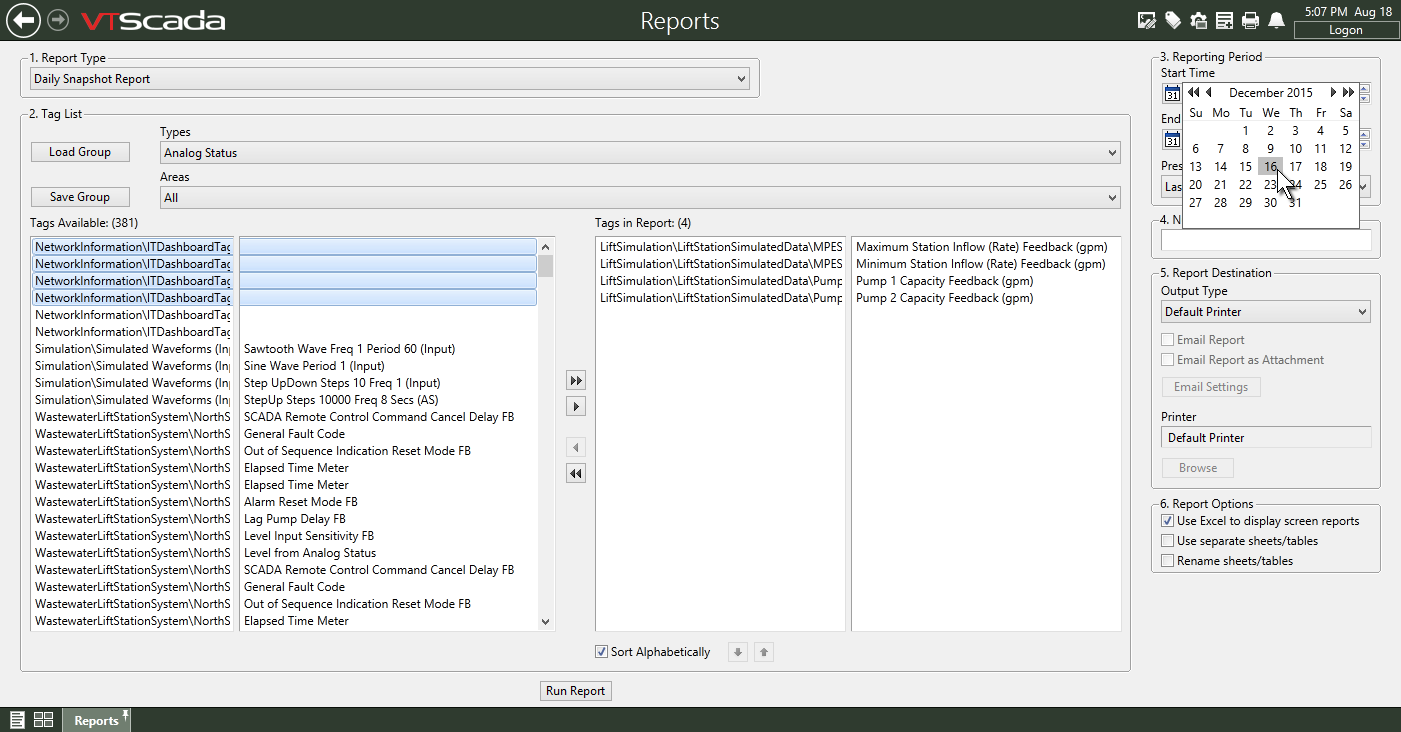Open the Types dropdown showing Analog Status
Screen dimensions: 1401x732
(639, 153)
